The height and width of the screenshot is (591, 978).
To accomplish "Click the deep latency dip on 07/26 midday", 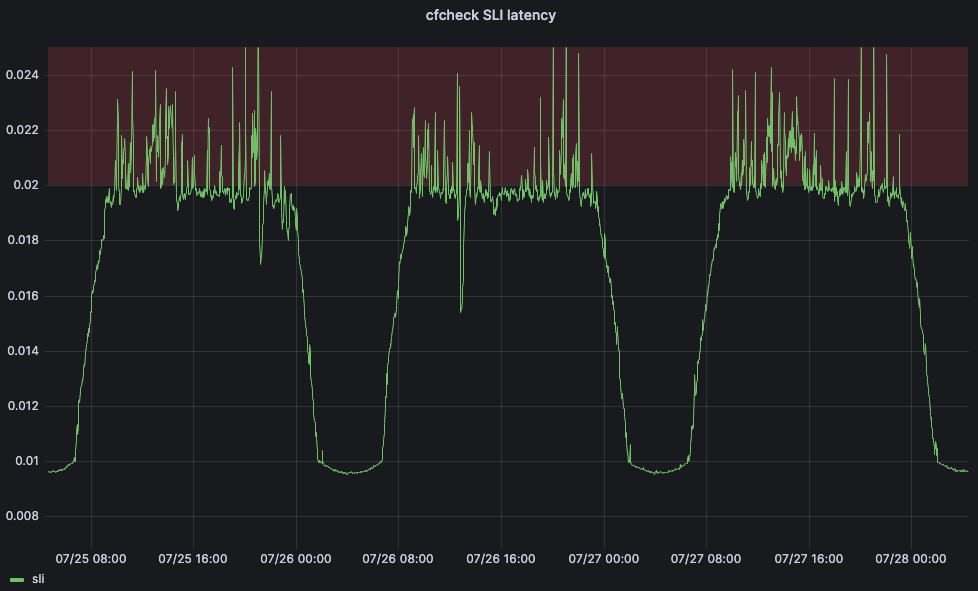I will 461,308.
